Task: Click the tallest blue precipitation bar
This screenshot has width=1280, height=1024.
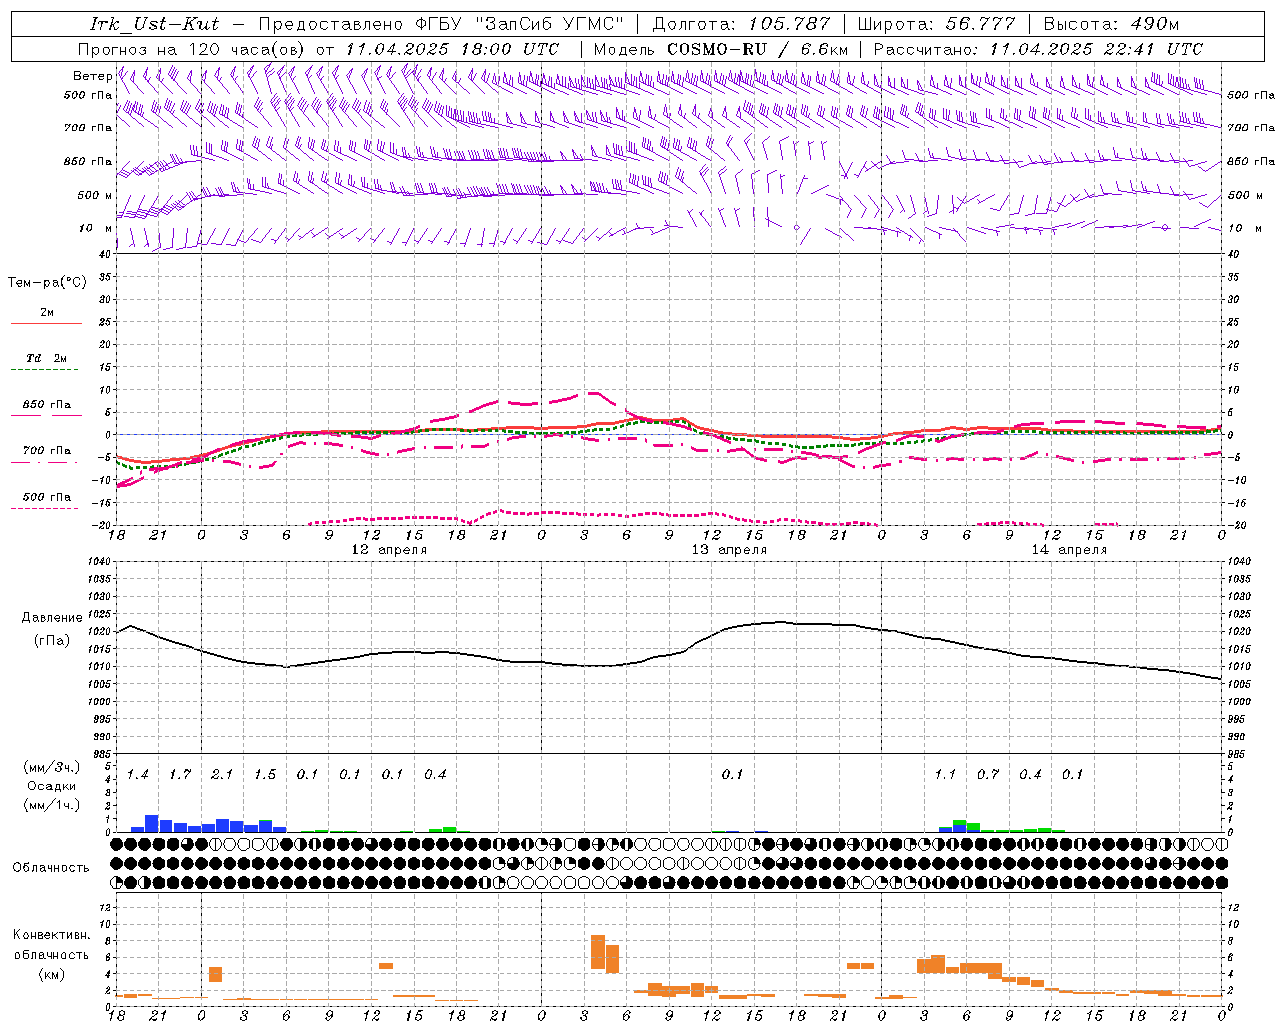Action: tap(152, 824)
